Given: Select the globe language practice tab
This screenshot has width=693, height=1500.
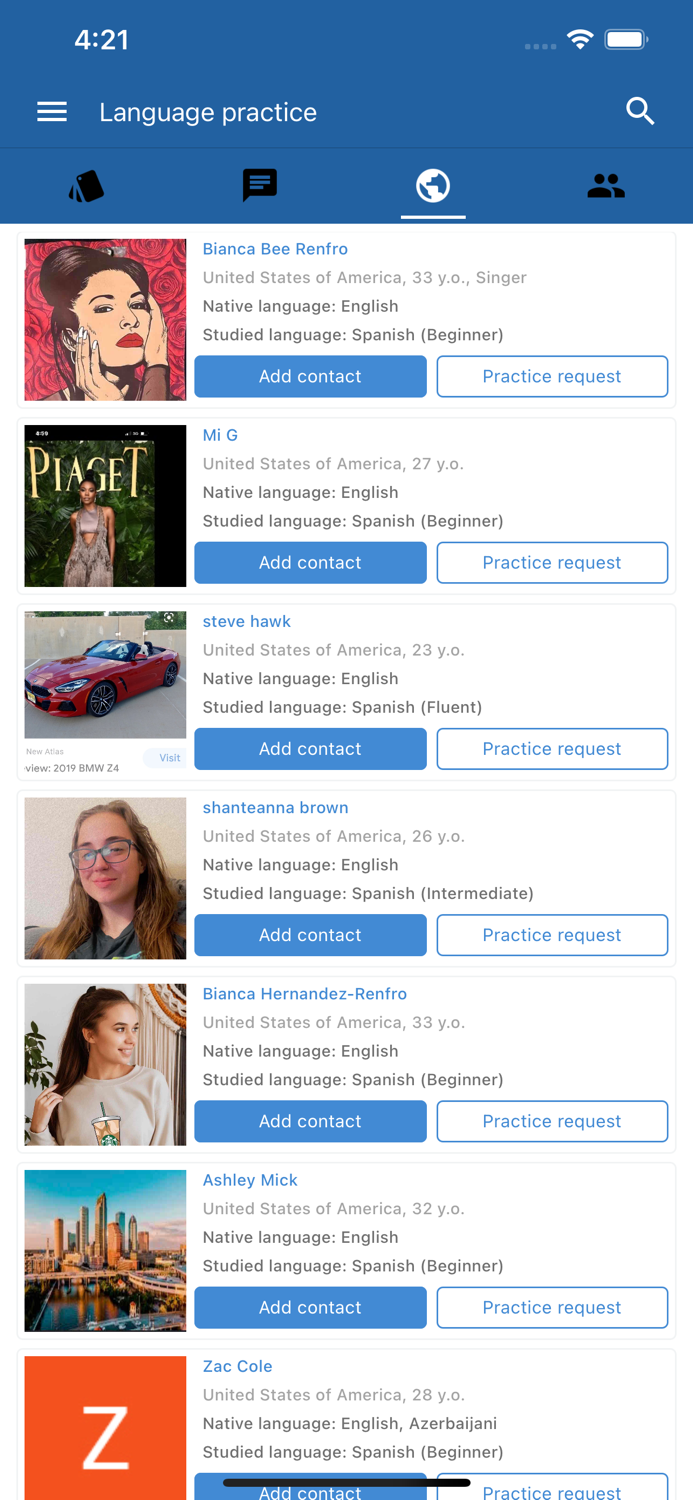Looking at the screenshot, I should point(433,186).
